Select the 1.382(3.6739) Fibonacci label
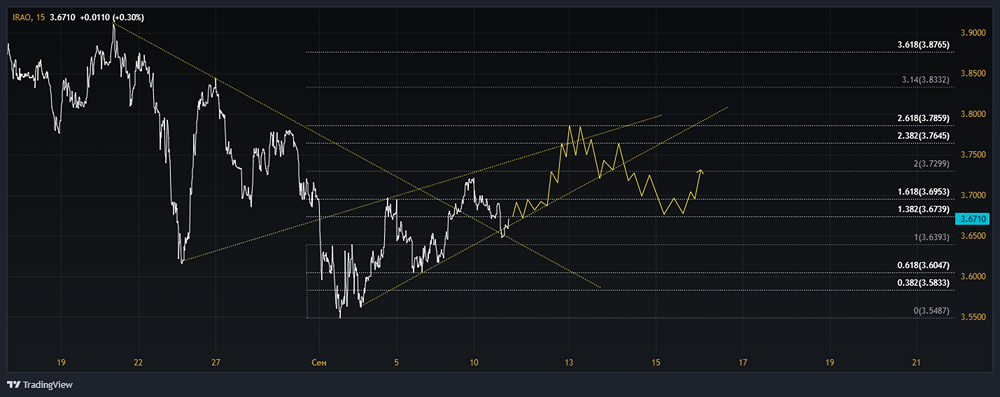This screenshot has height=397, width=1000. pyautogui.click(x=923, y=209)
